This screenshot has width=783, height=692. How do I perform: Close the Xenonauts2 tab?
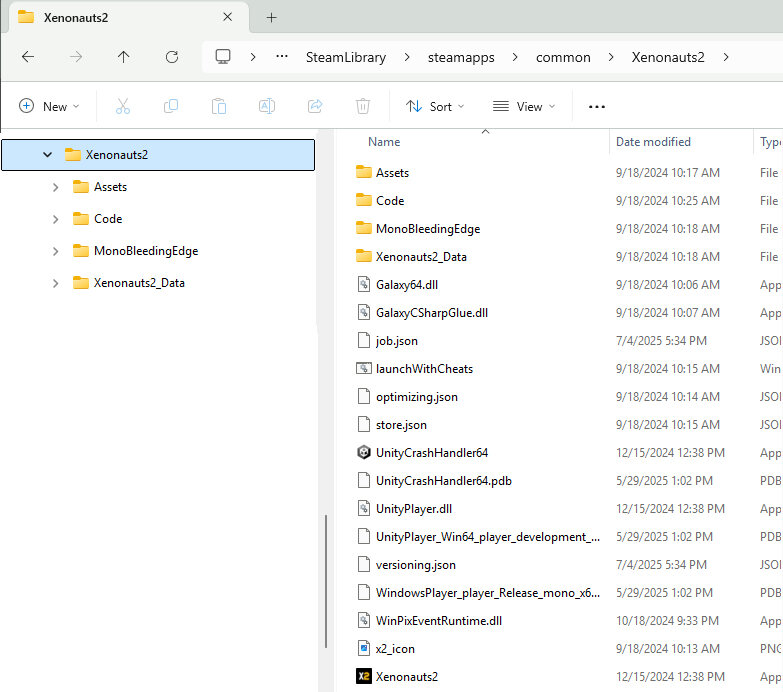228,17
